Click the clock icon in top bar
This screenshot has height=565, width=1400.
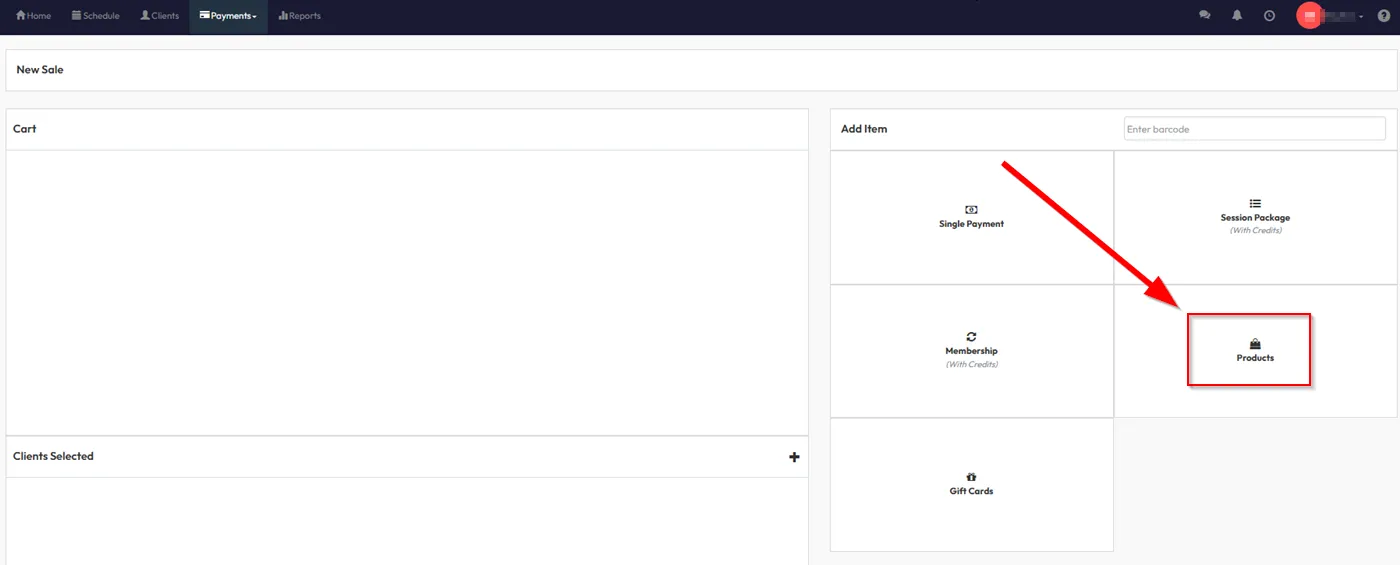(x=1269, y=16)
